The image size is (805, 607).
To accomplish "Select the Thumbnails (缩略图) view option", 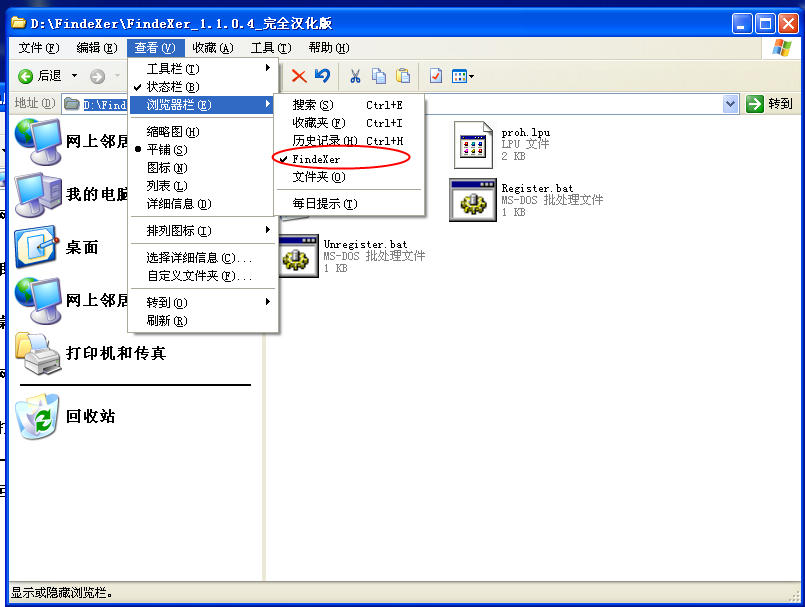I will point(203,132).
